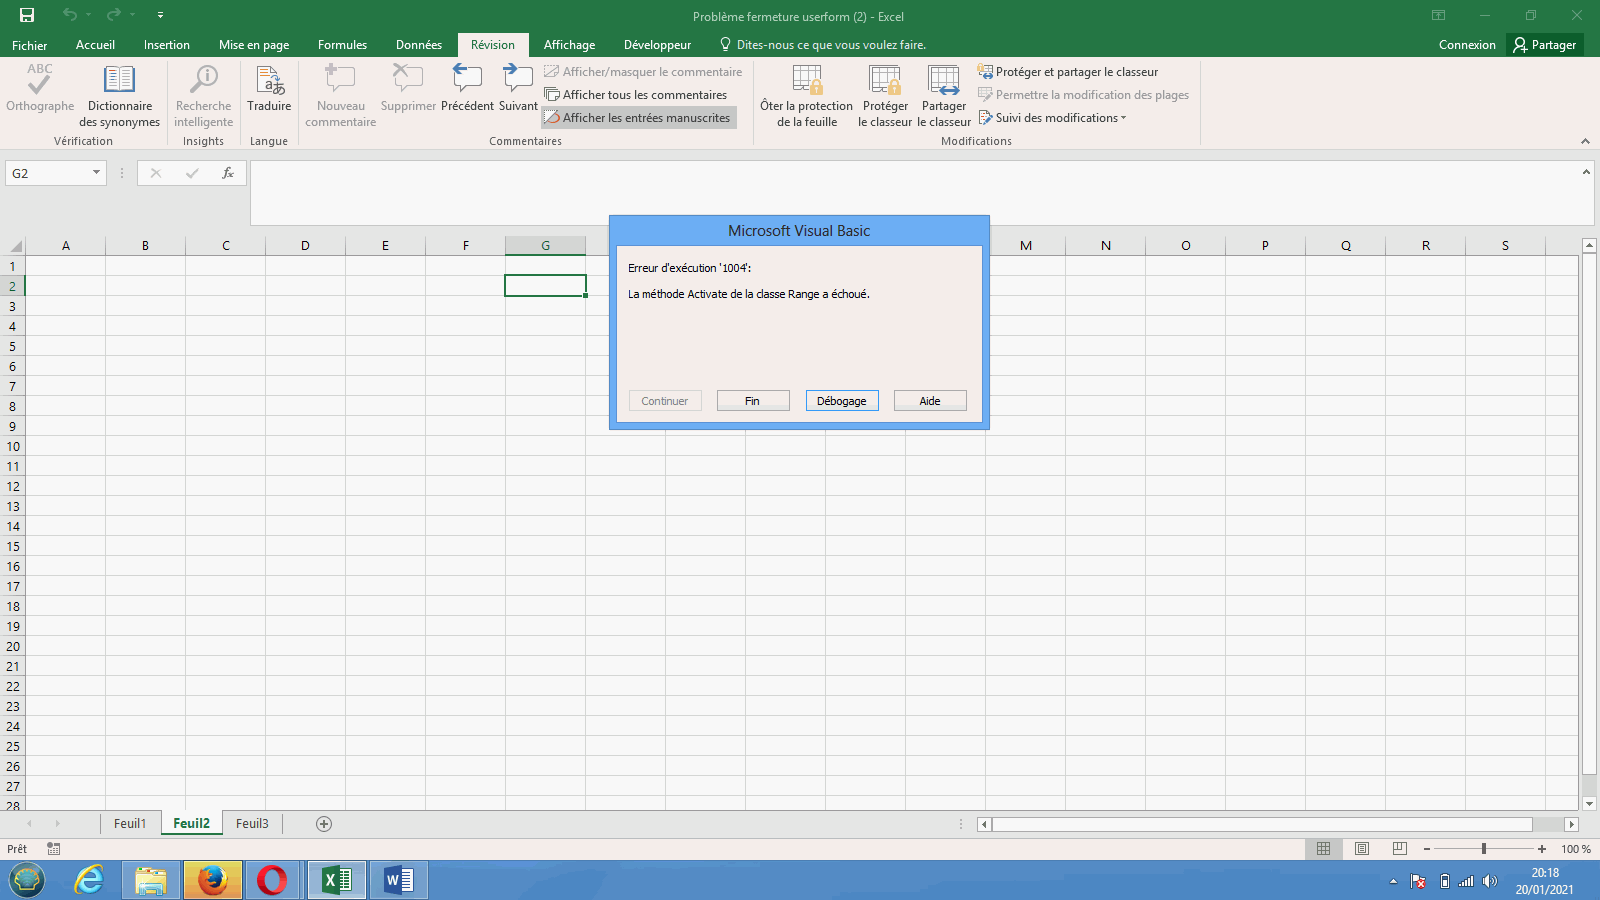Click the Dictionnaire des synonymes icon
Viewport: 1600px width, 900px height.
(119, 80)
